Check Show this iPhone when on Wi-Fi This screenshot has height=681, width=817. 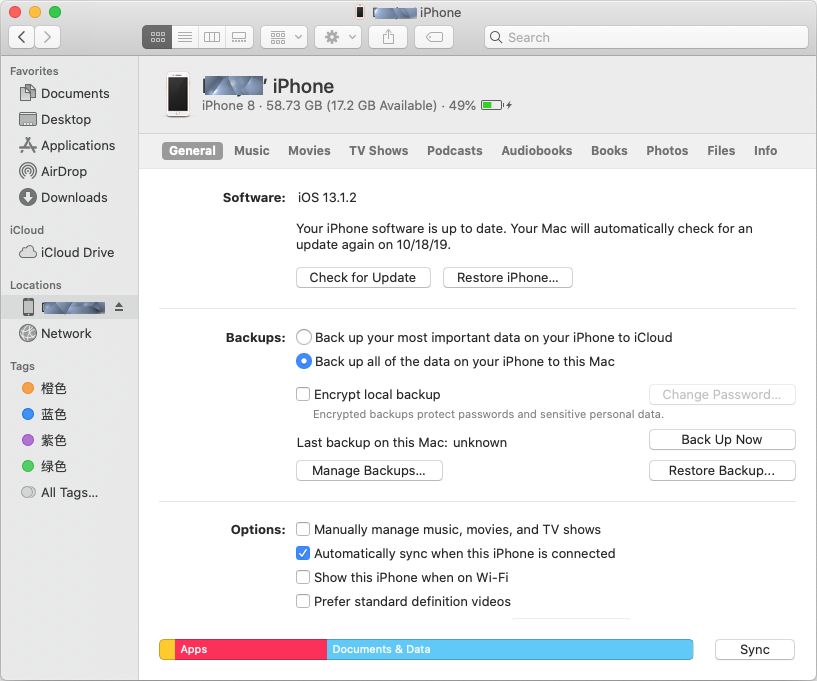303,577
